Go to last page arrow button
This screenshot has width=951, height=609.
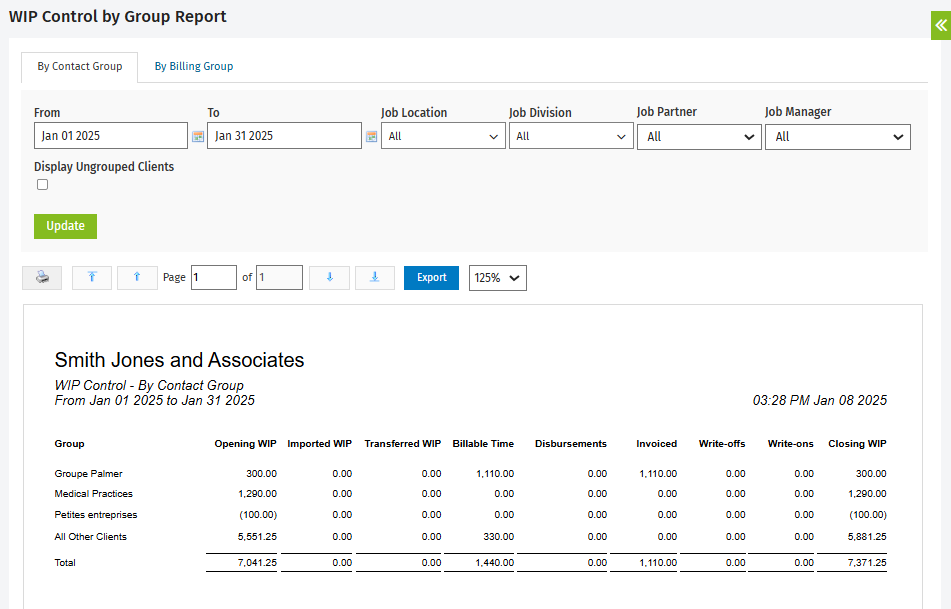click(x=375, y=278)
